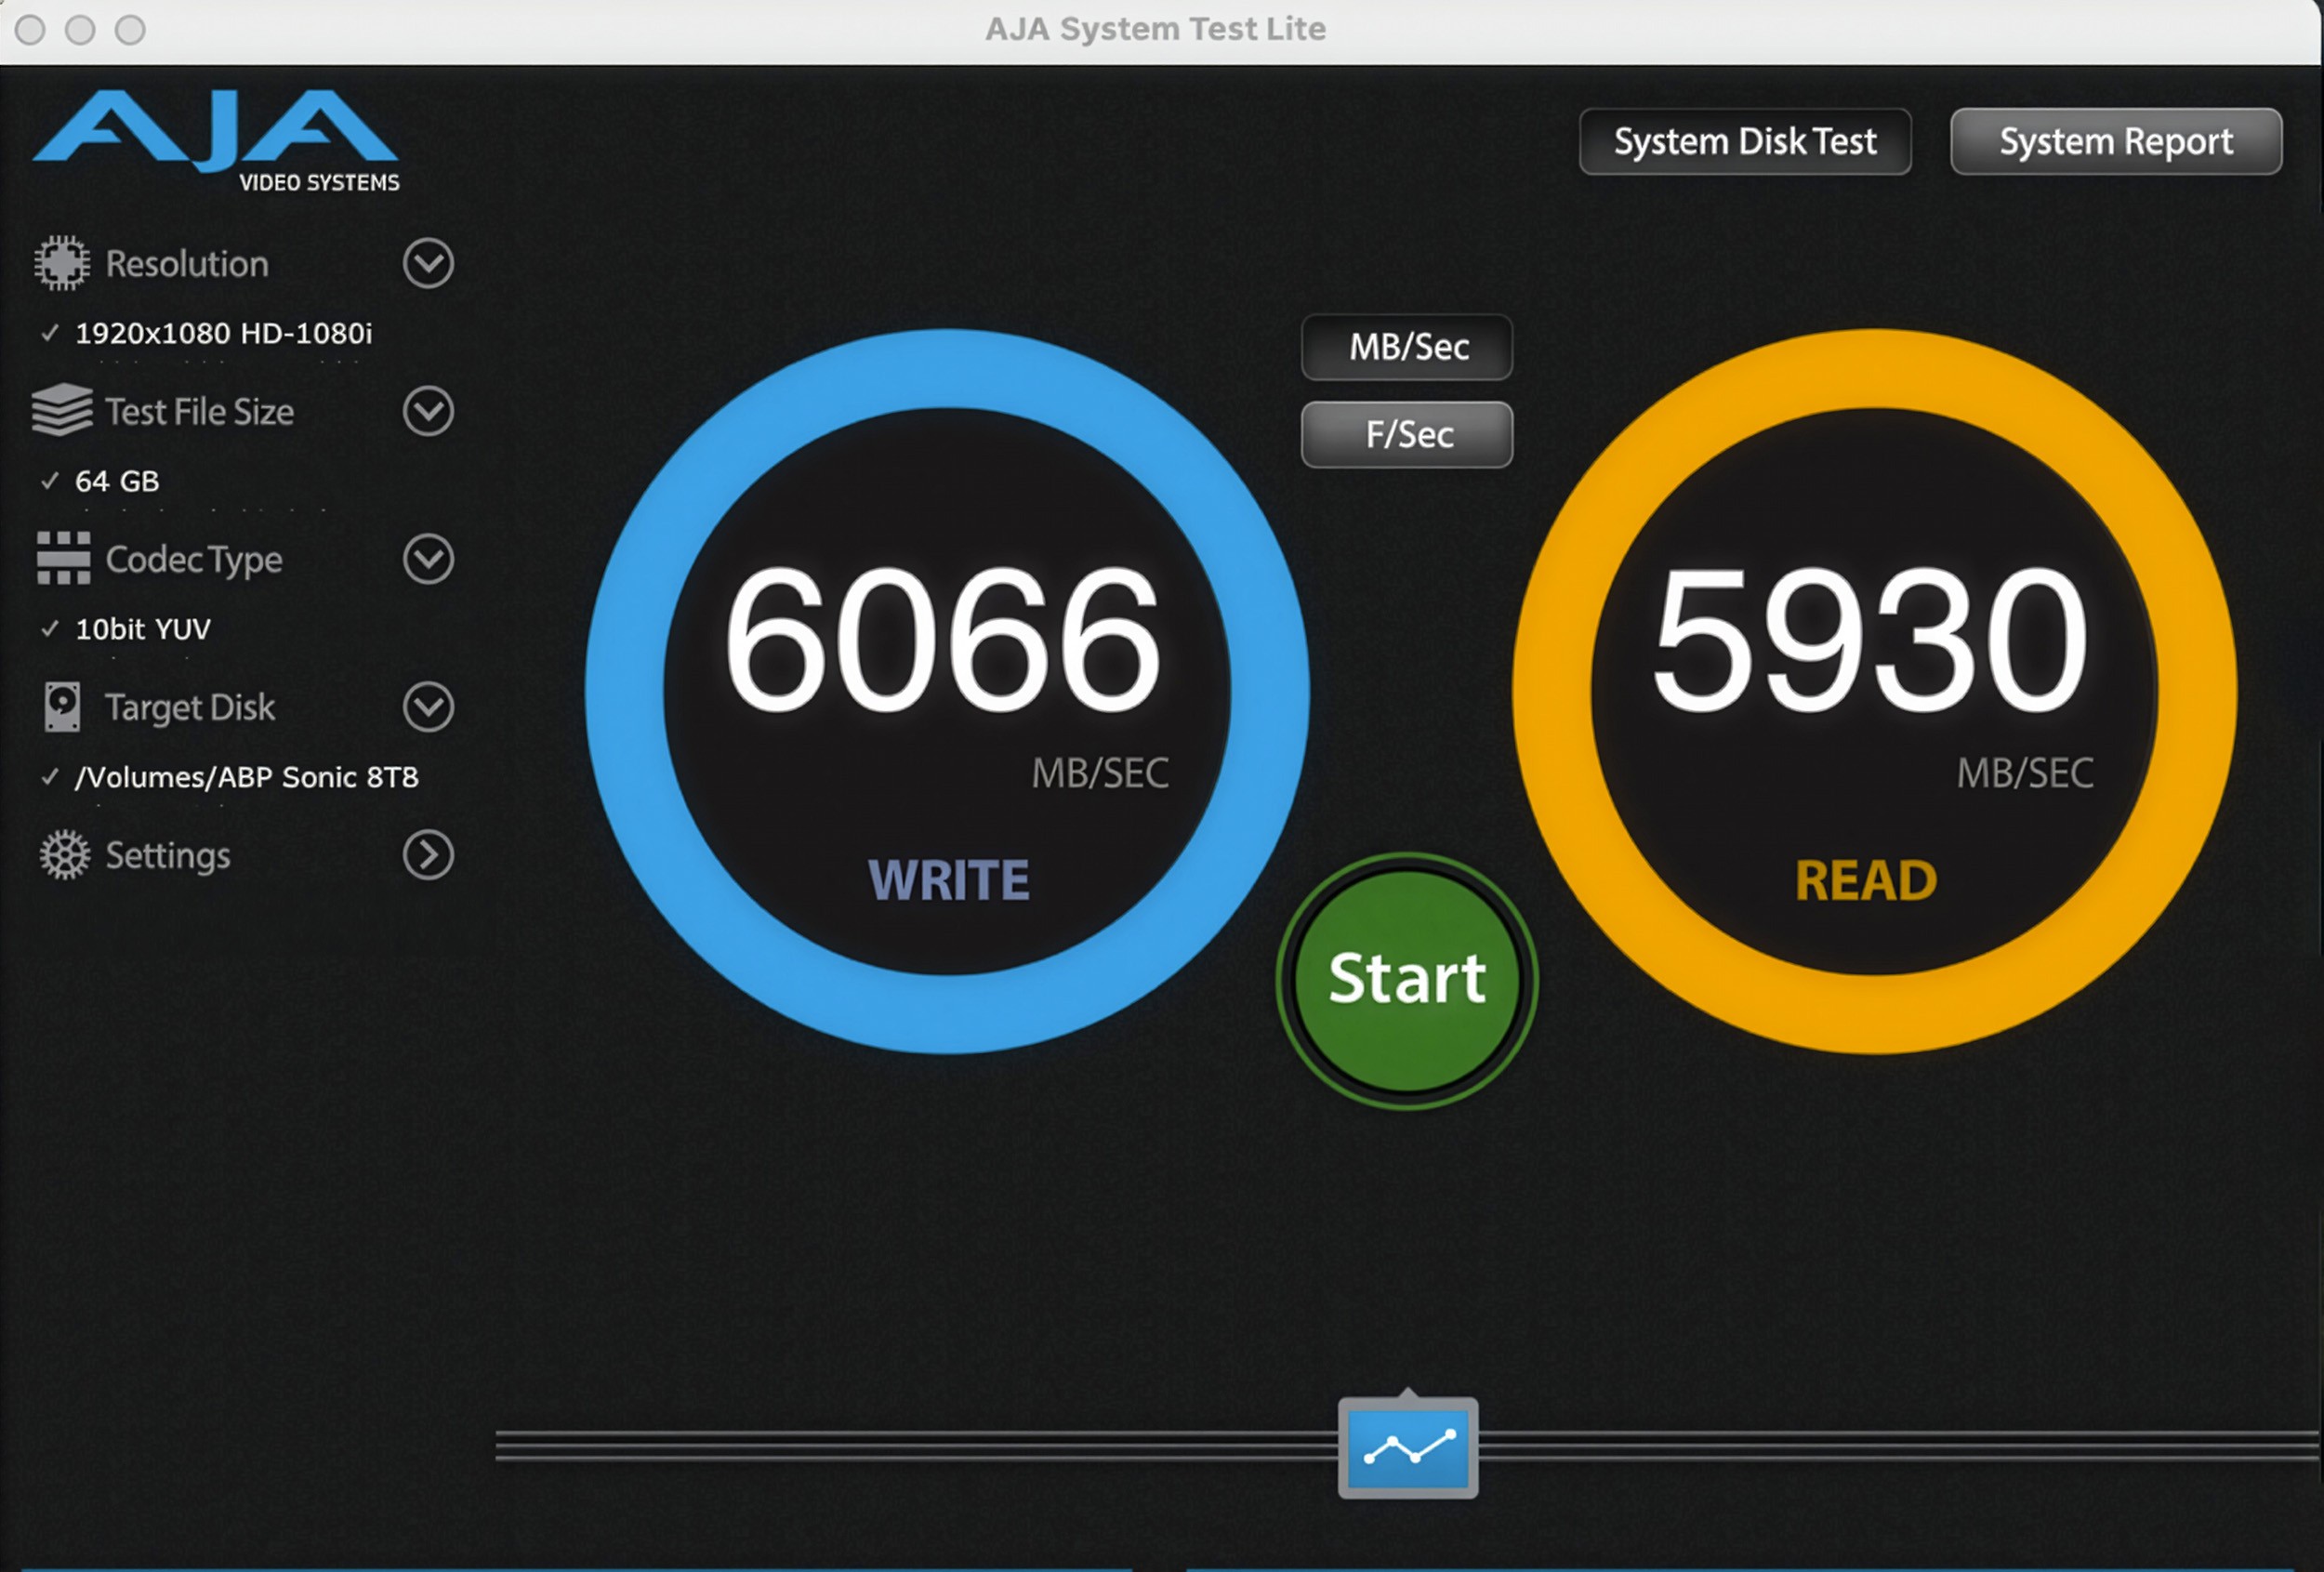This screenshot has height=1572, width=2324.
Task: Open Settings with the right arrow
Action: click(428, 855)
